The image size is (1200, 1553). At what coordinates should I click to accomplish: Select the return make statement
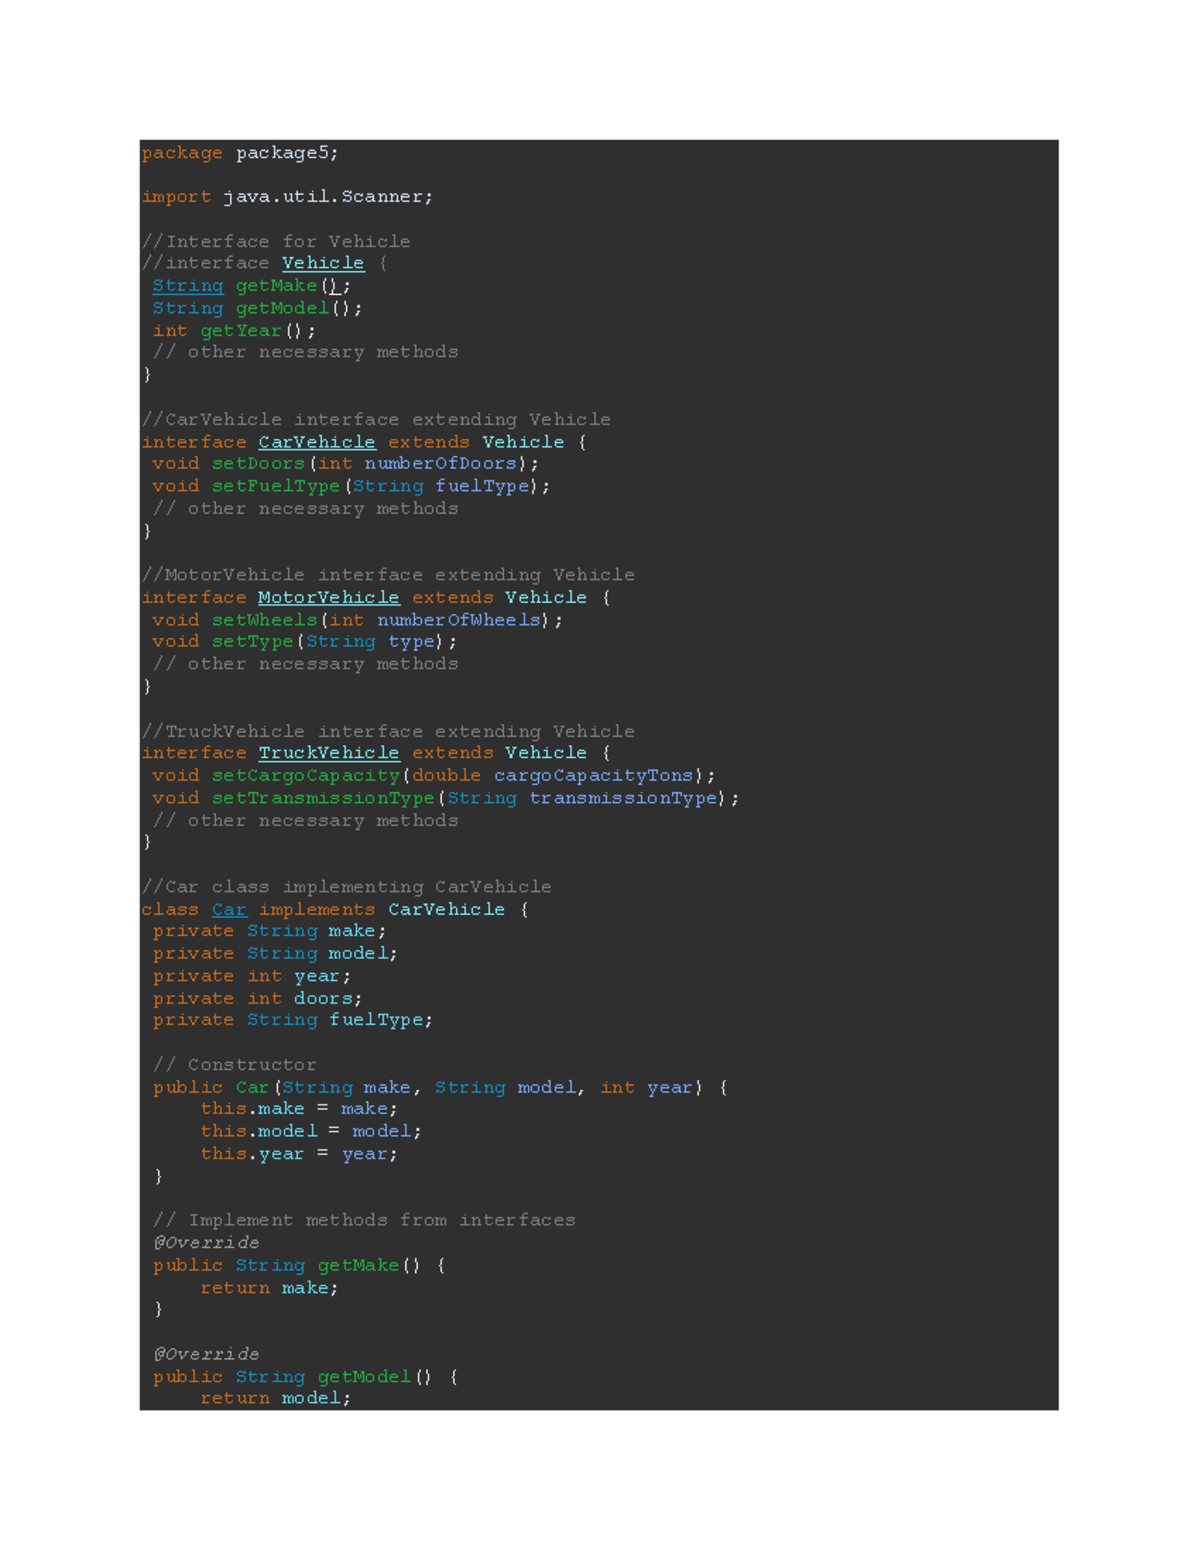[x=268, y=1287]
